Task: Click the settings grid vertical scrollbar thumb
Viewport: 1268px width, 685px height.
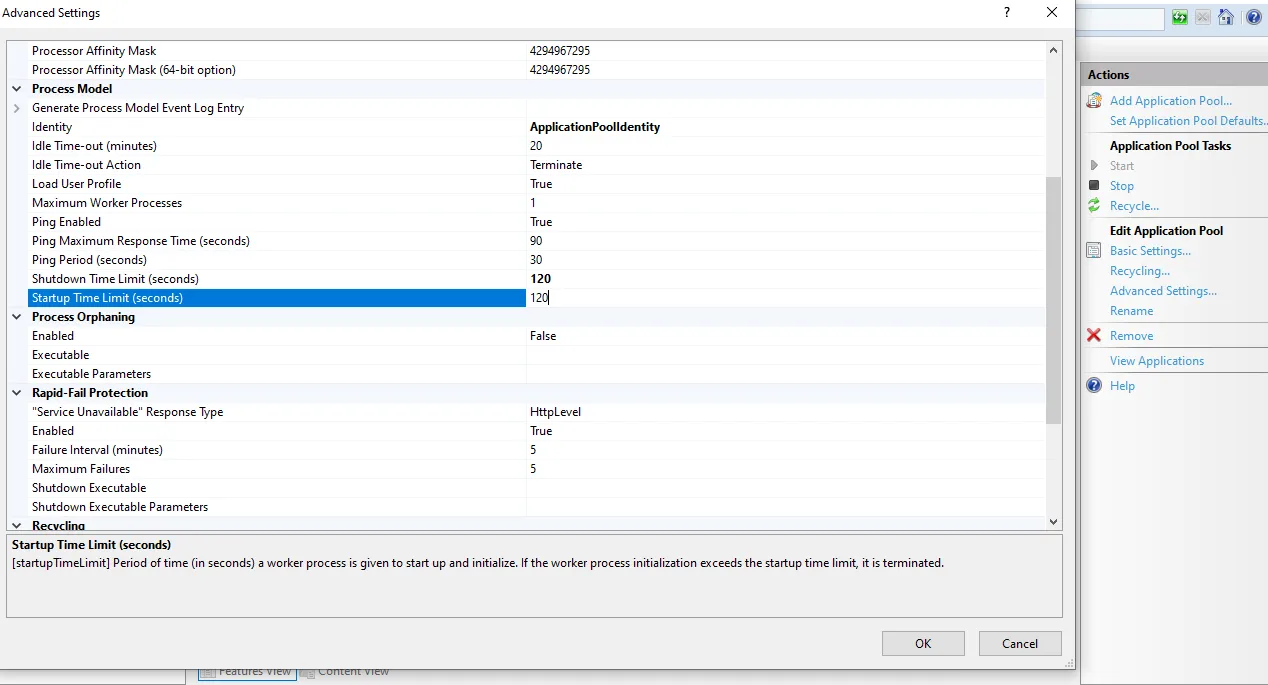Action: tap(1053, 300)
